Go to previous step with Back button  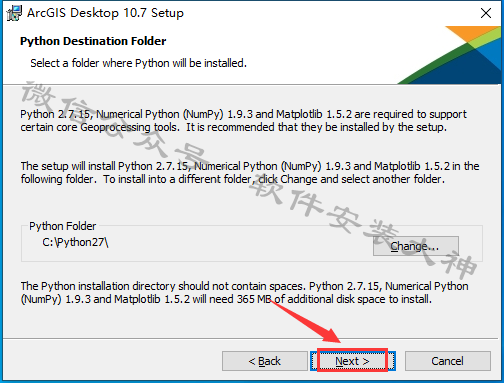coord(265,361)
